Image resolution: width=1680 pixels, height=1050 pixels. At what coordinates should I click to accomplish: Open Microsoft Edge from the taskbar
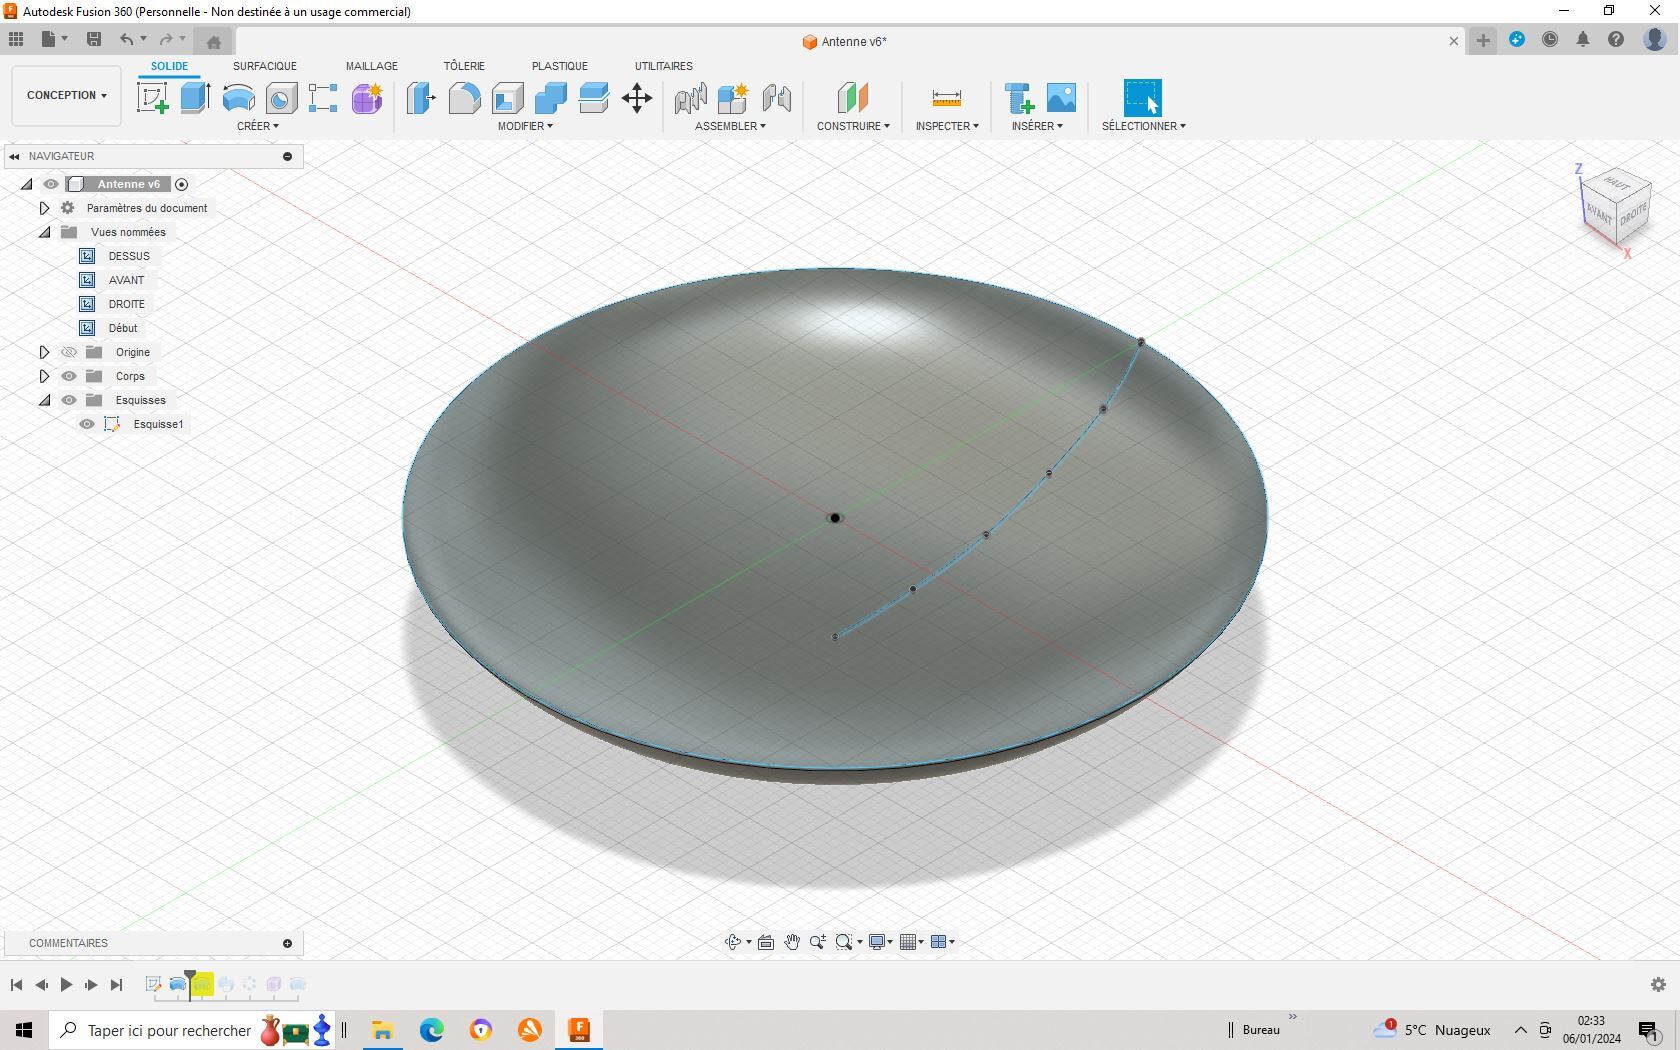click(432, 1030)
